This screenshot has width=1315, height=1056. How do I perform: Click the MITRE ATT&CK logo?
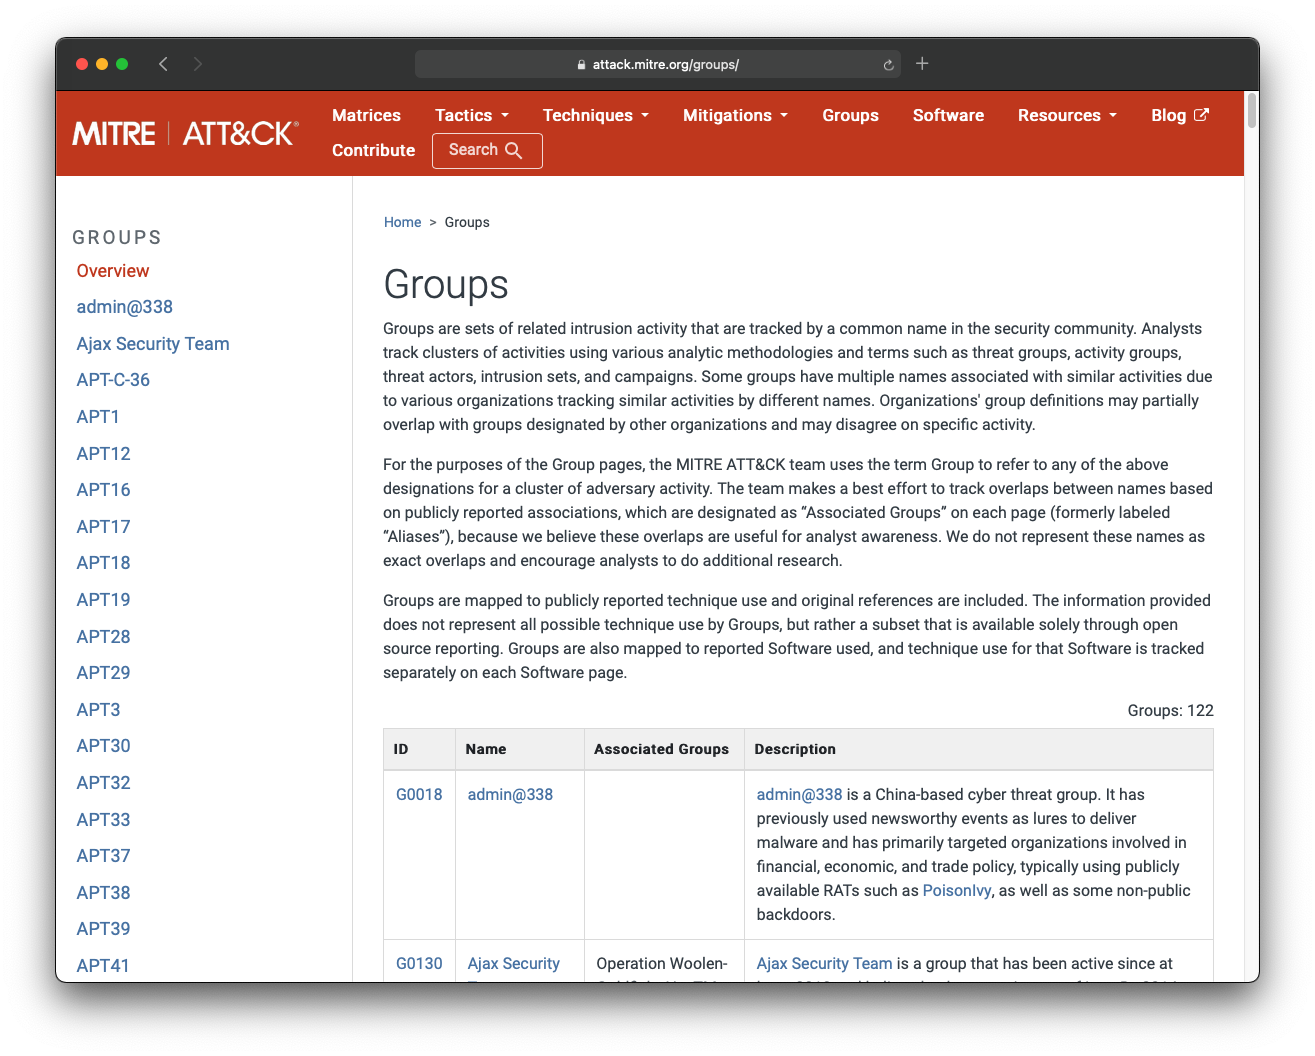click(184, 132)
